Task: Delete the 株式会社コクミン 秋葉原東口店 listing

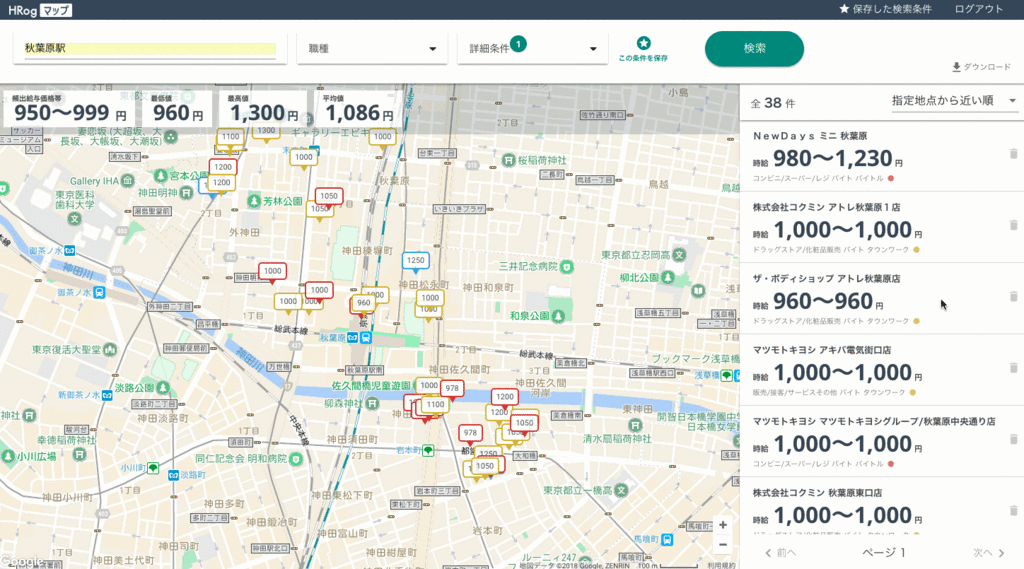Action: (x=1014, y=510)
